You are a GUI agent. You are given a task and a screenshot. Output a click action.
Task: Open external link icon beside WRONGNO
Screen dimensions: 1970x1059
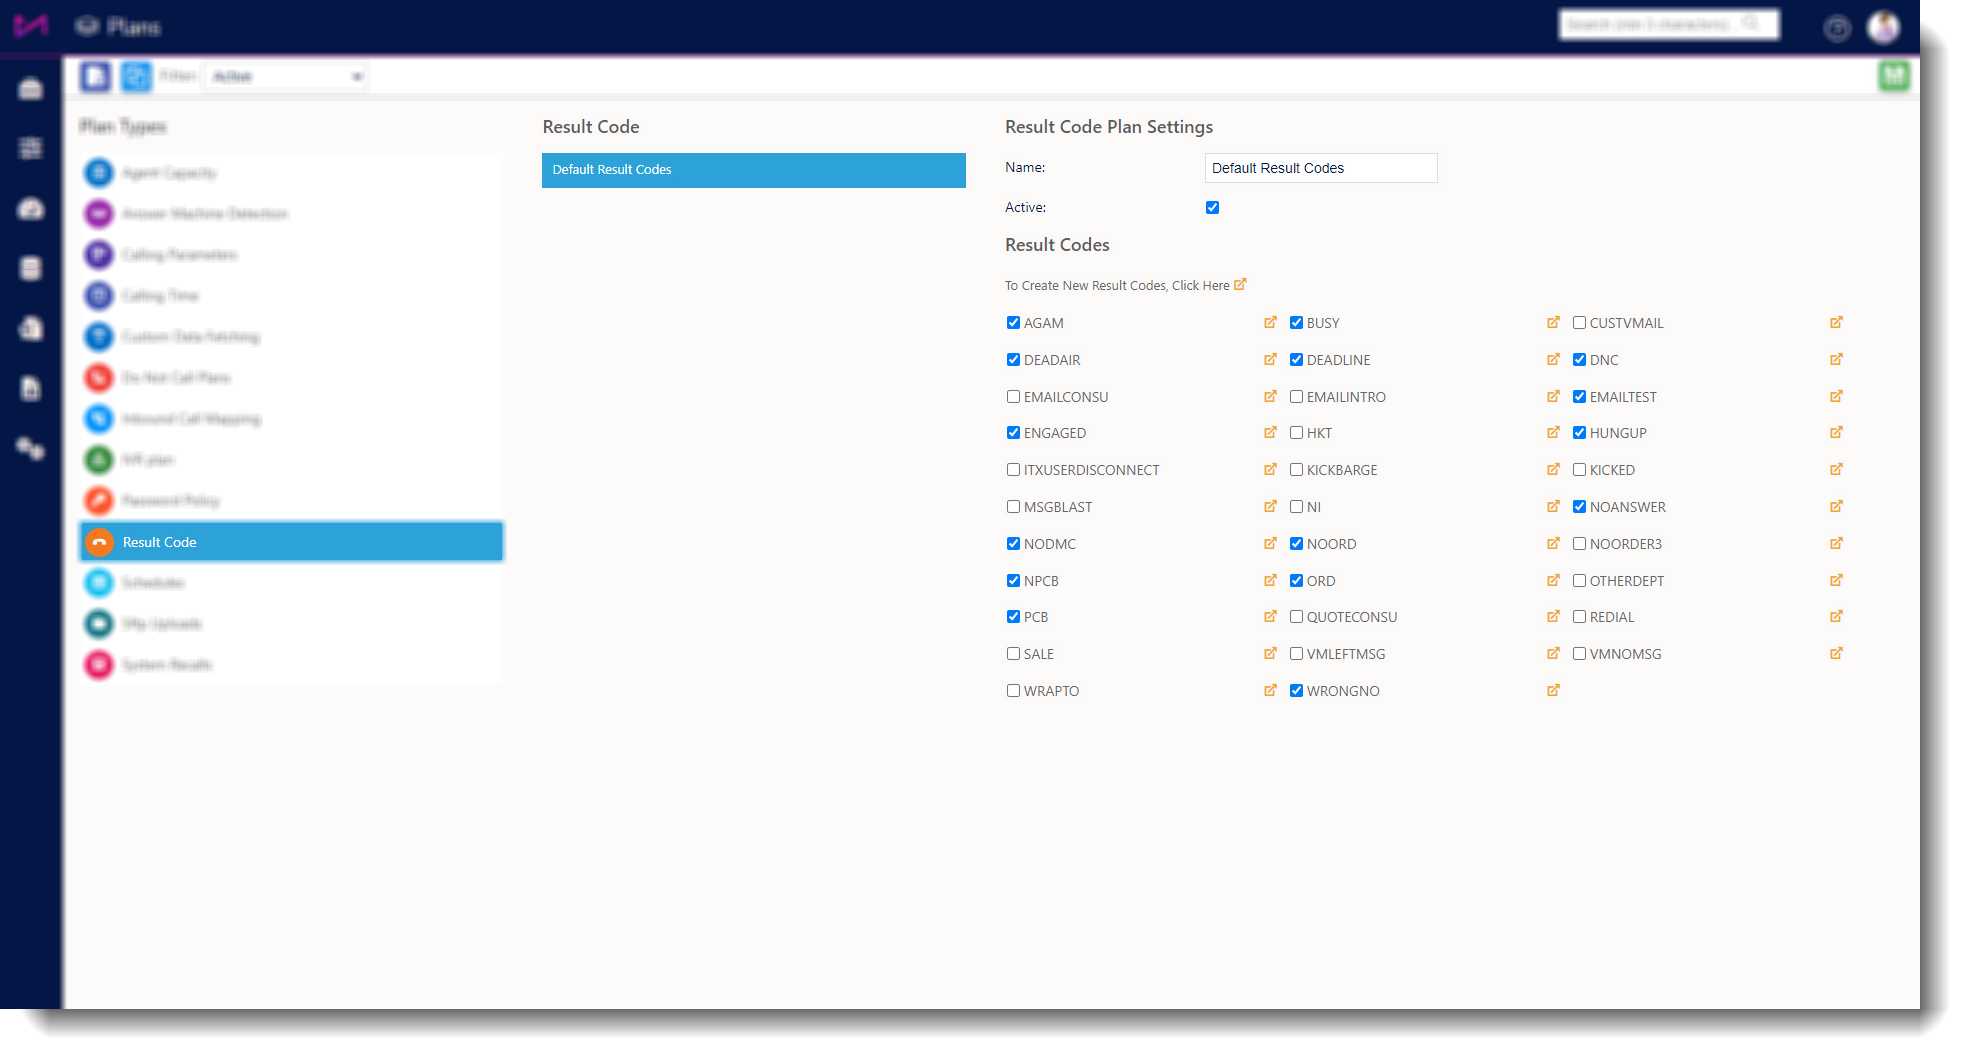(x=1553, y=690)
